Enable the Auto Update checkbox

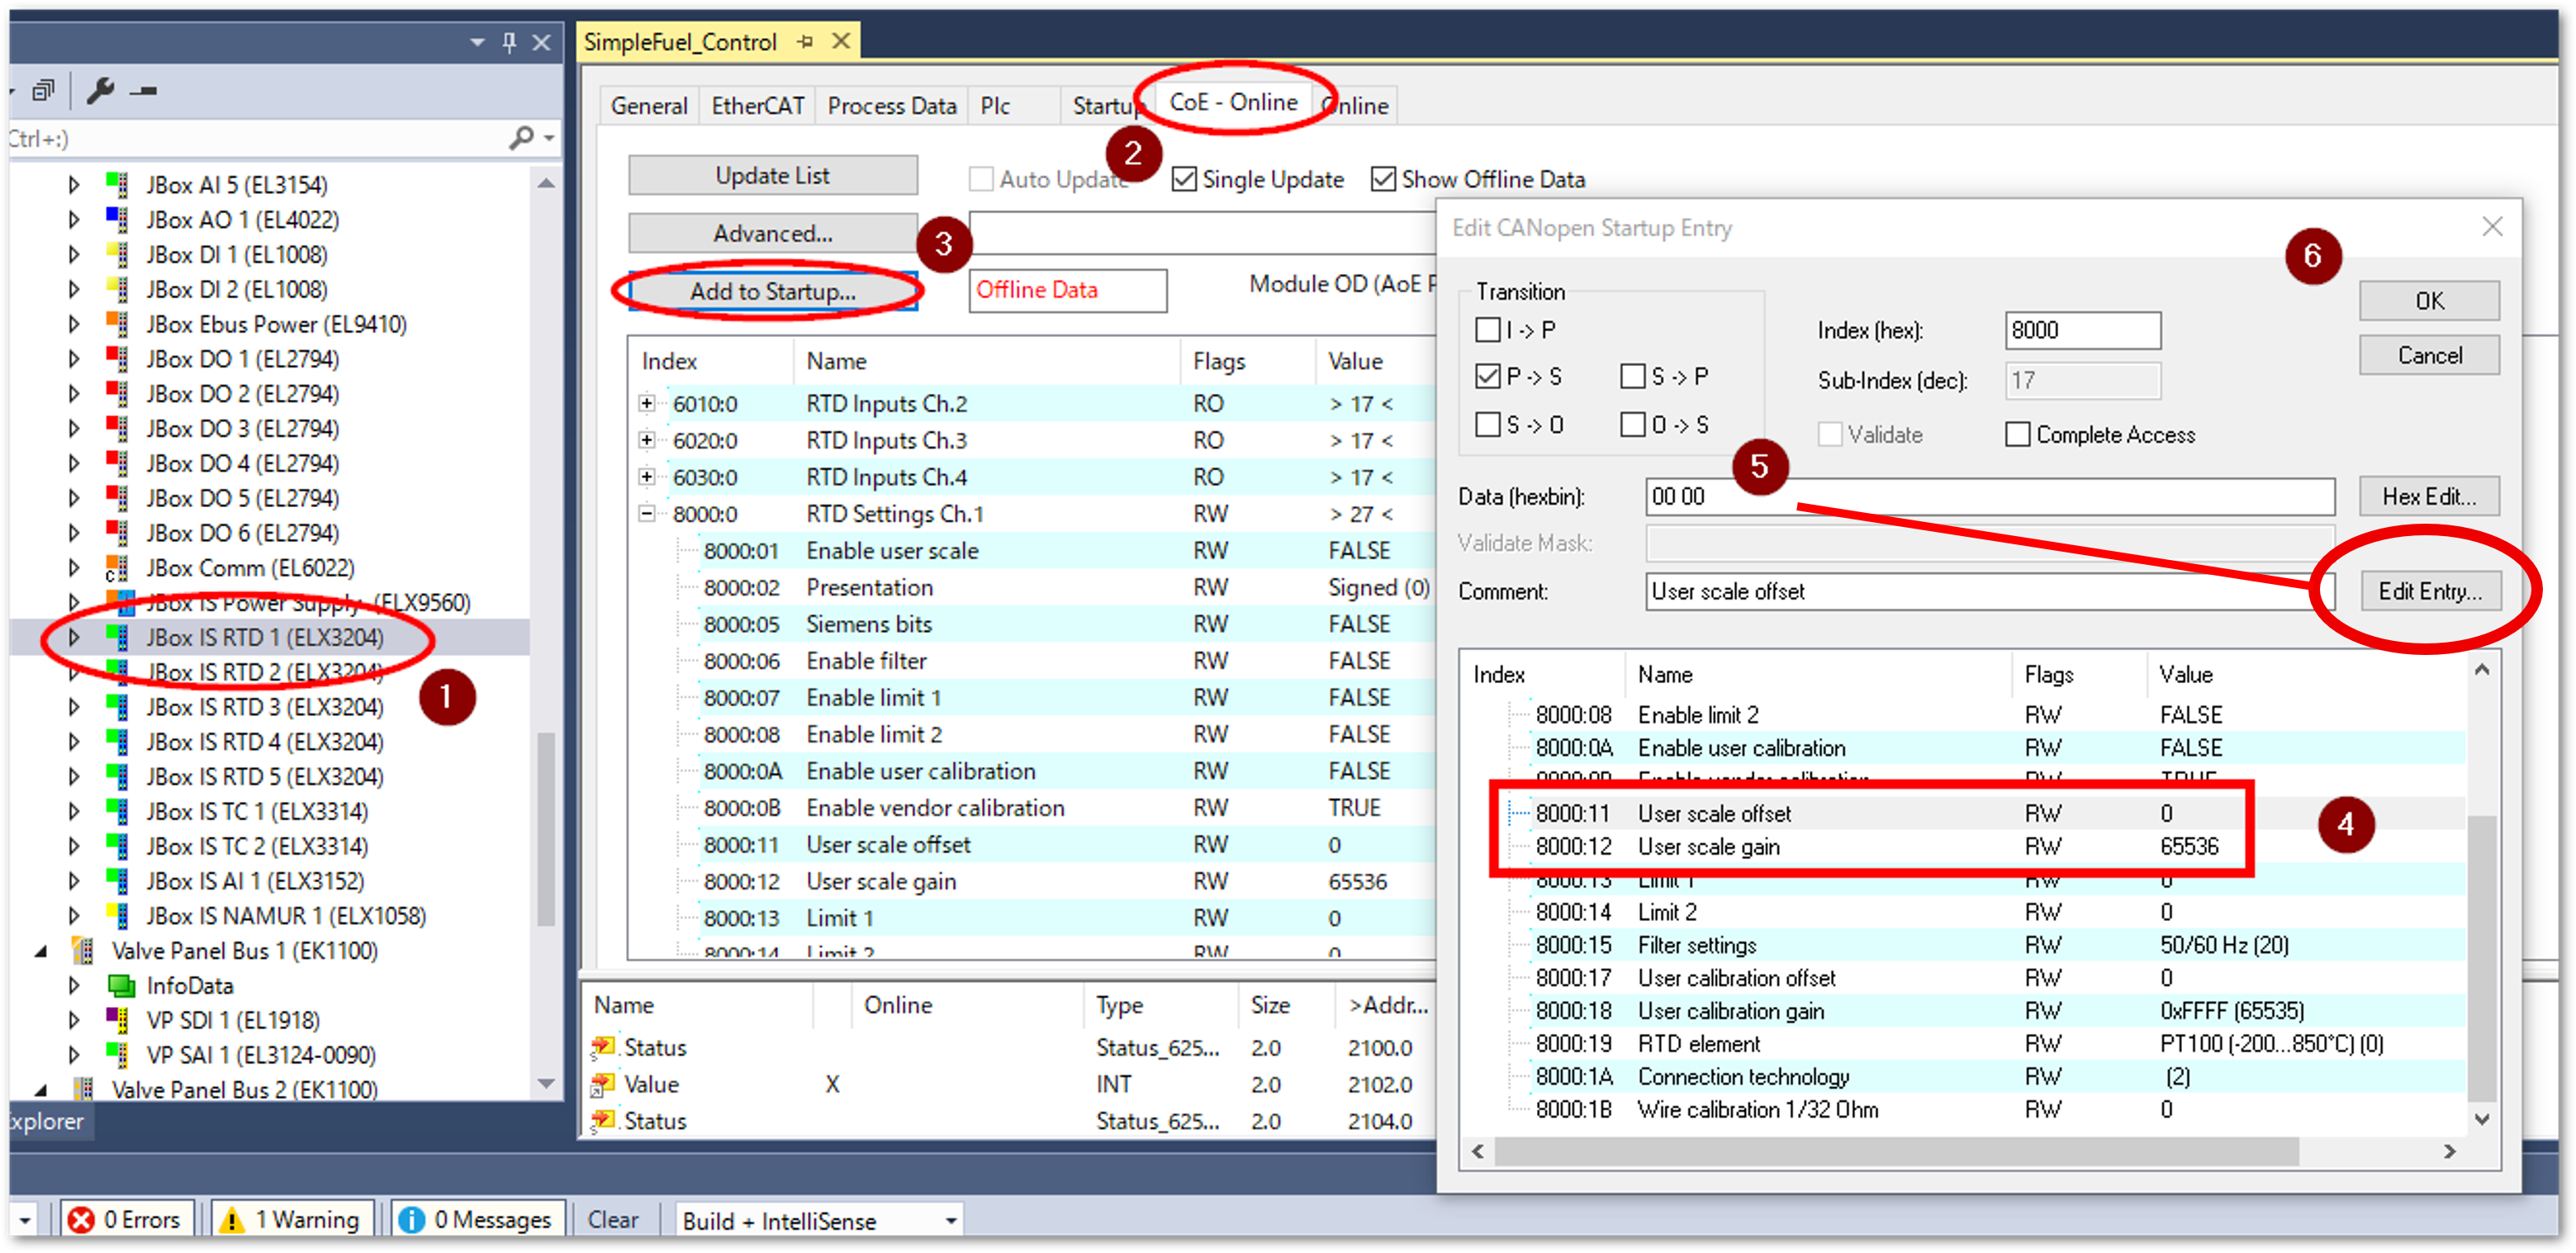pos(981,180)
